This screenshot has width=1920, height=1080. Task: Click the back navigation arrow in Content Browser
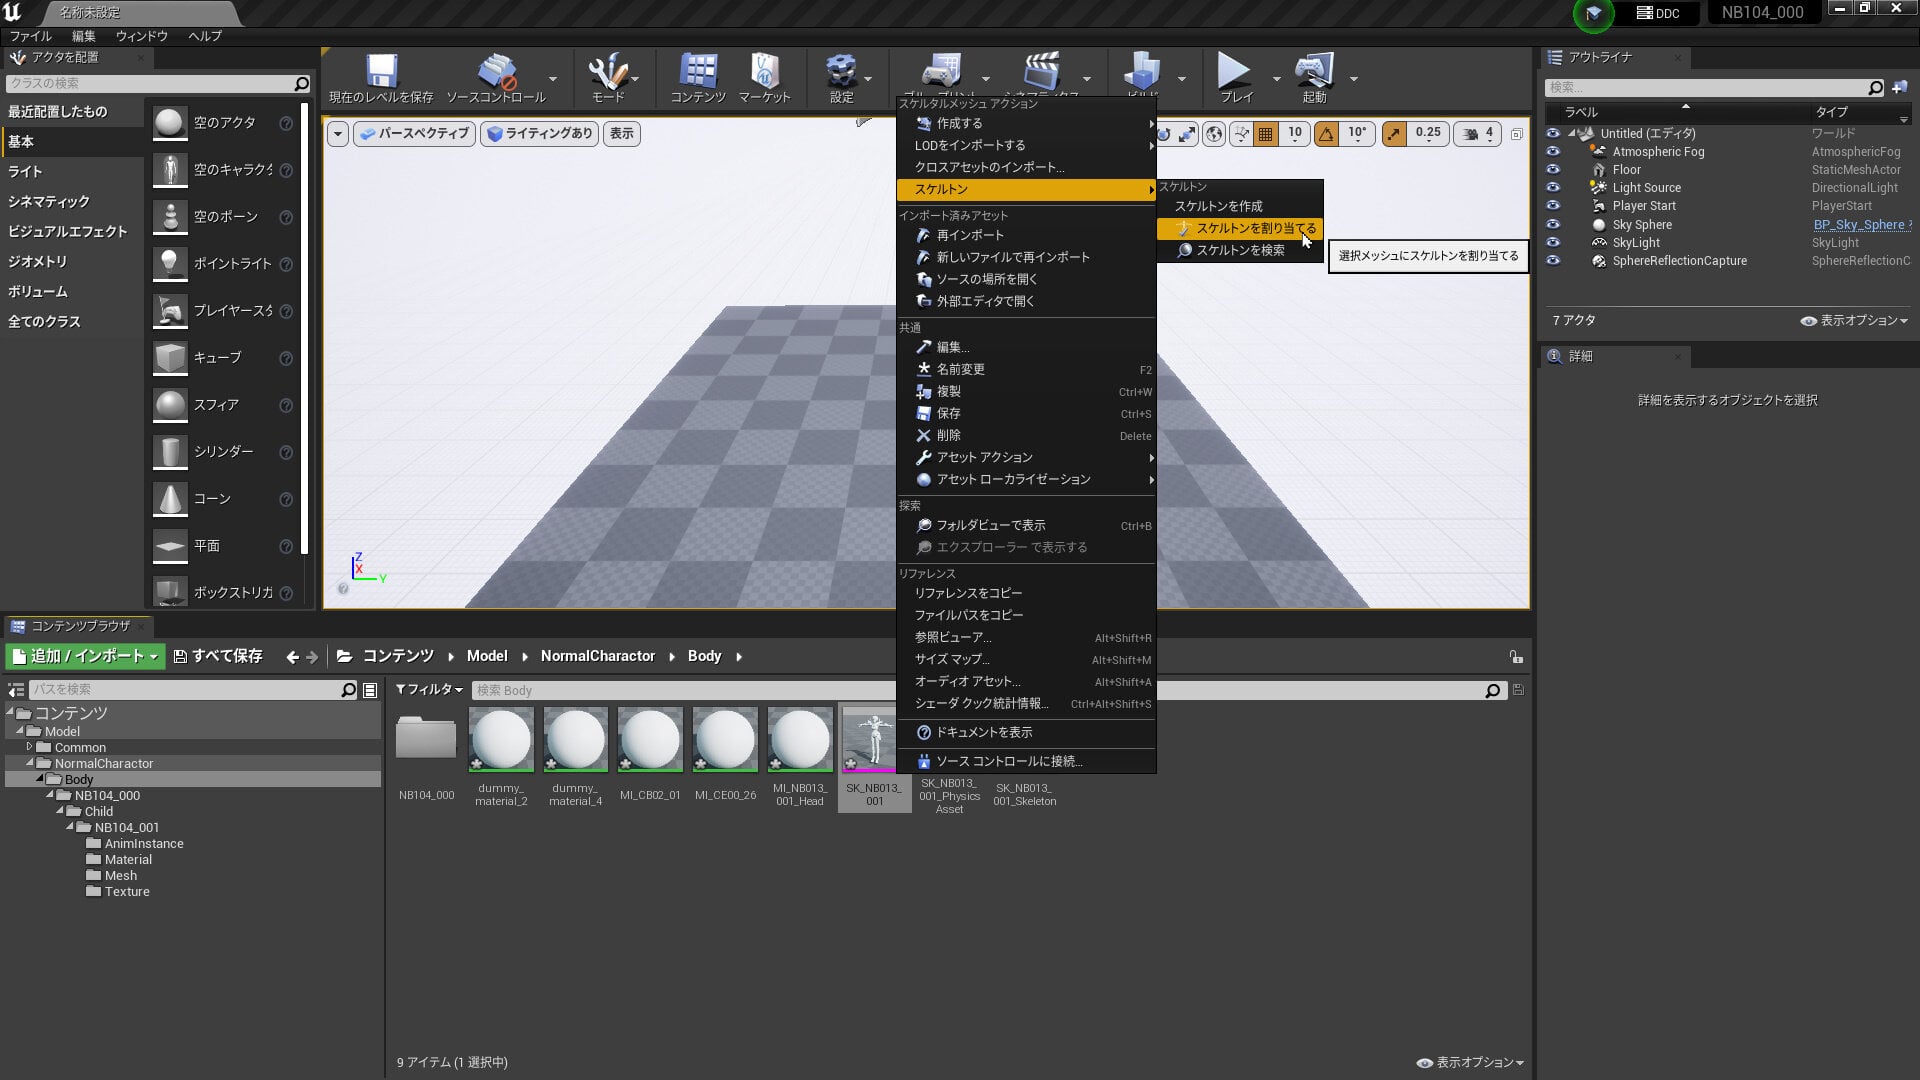pos(292,657)
